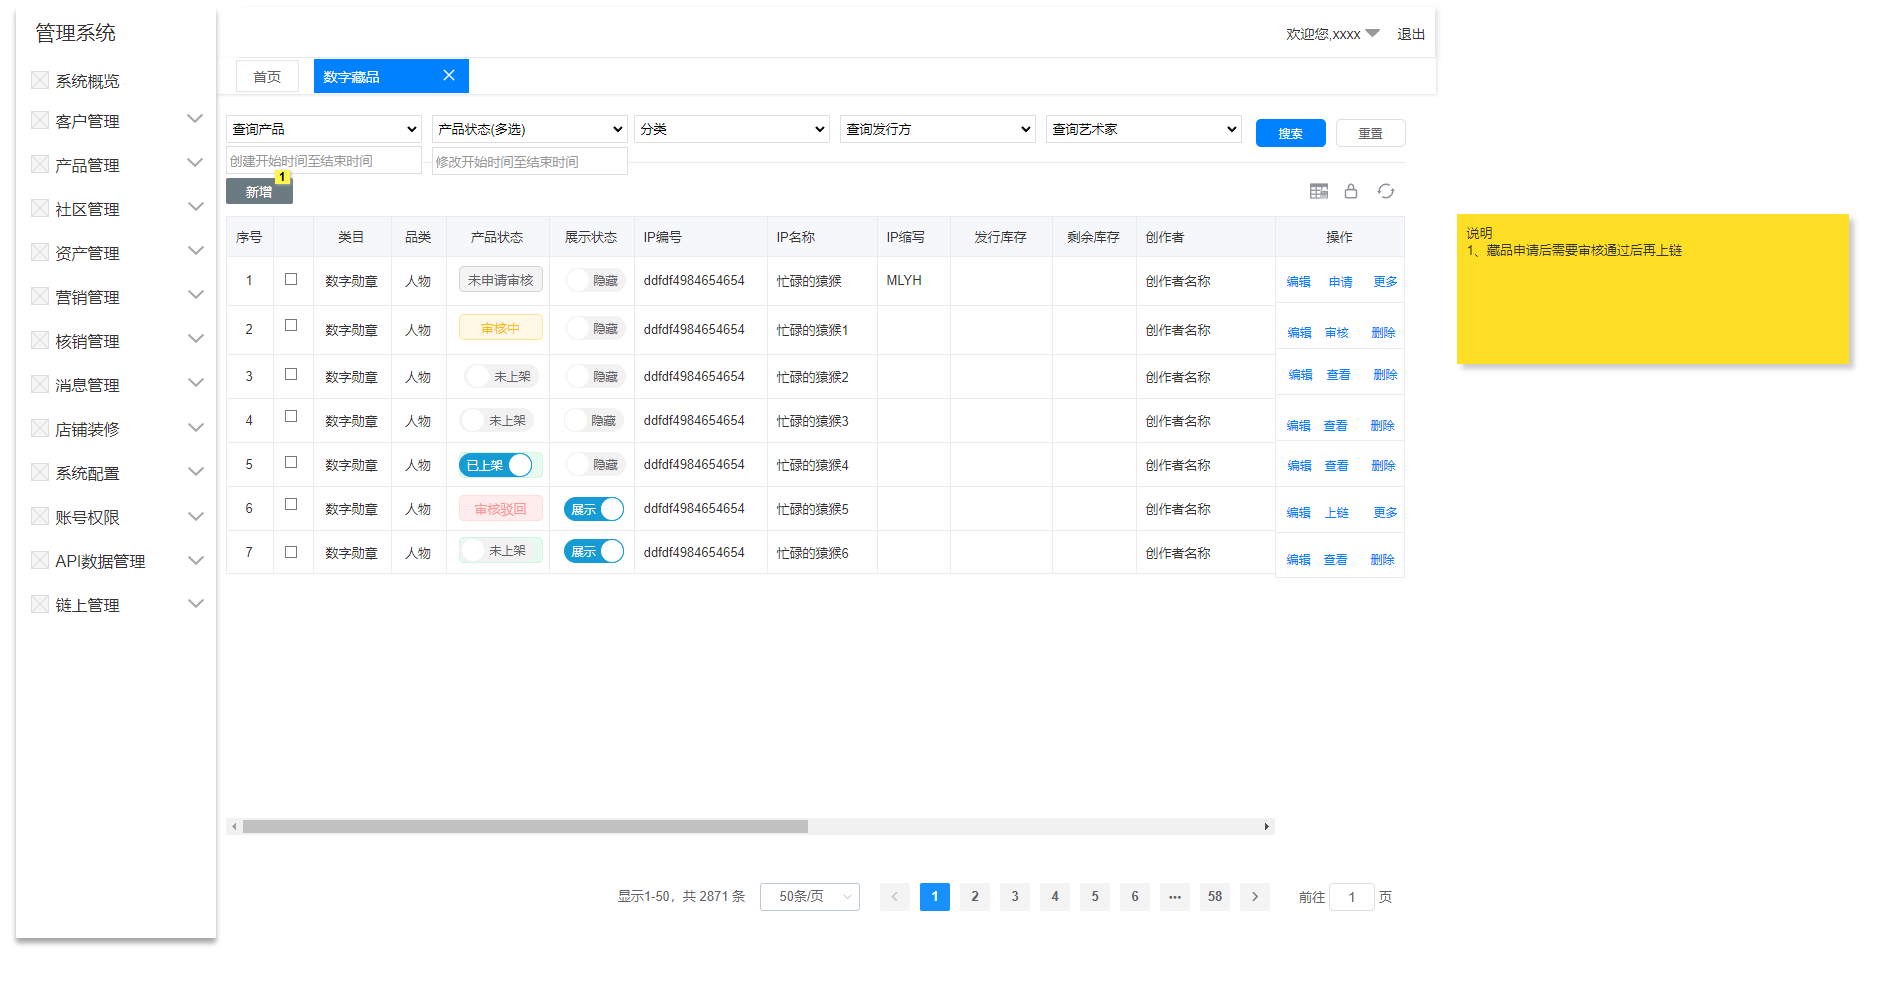The width and height of the screenshot is (1892, 997).
Task: Click the lock icon above the table
Action: pos(1351,191)
